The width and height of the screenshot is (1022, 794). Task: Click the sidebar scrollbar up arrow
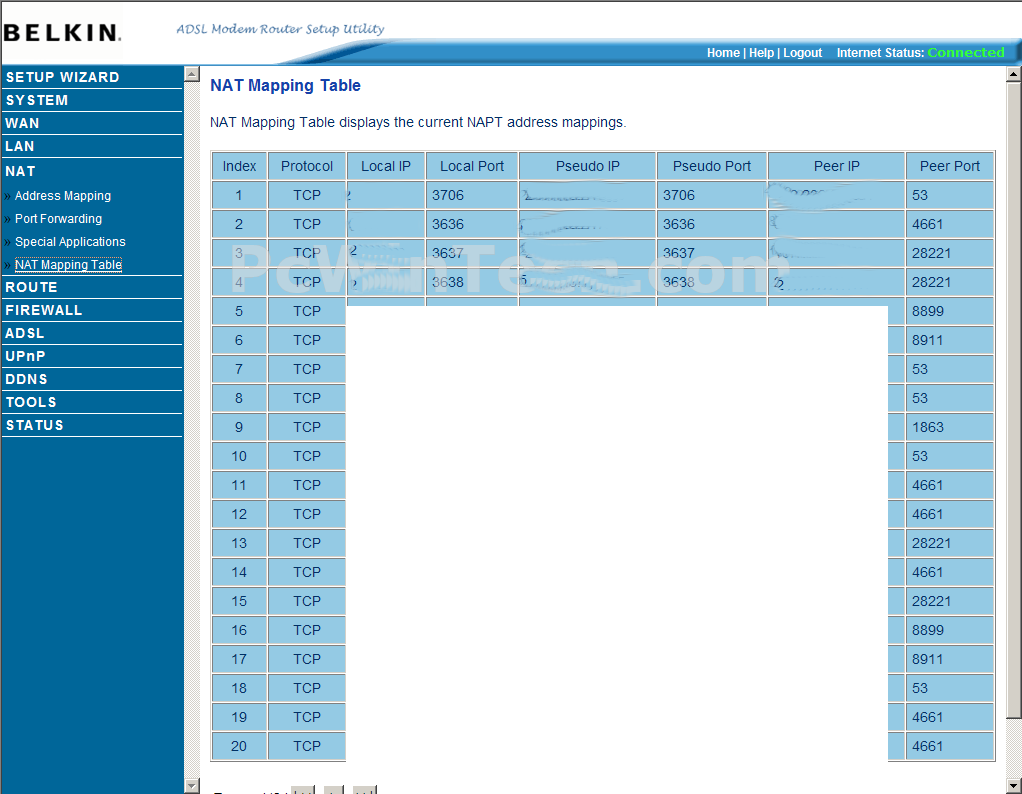pyautogui.click(x=192, y=74)
